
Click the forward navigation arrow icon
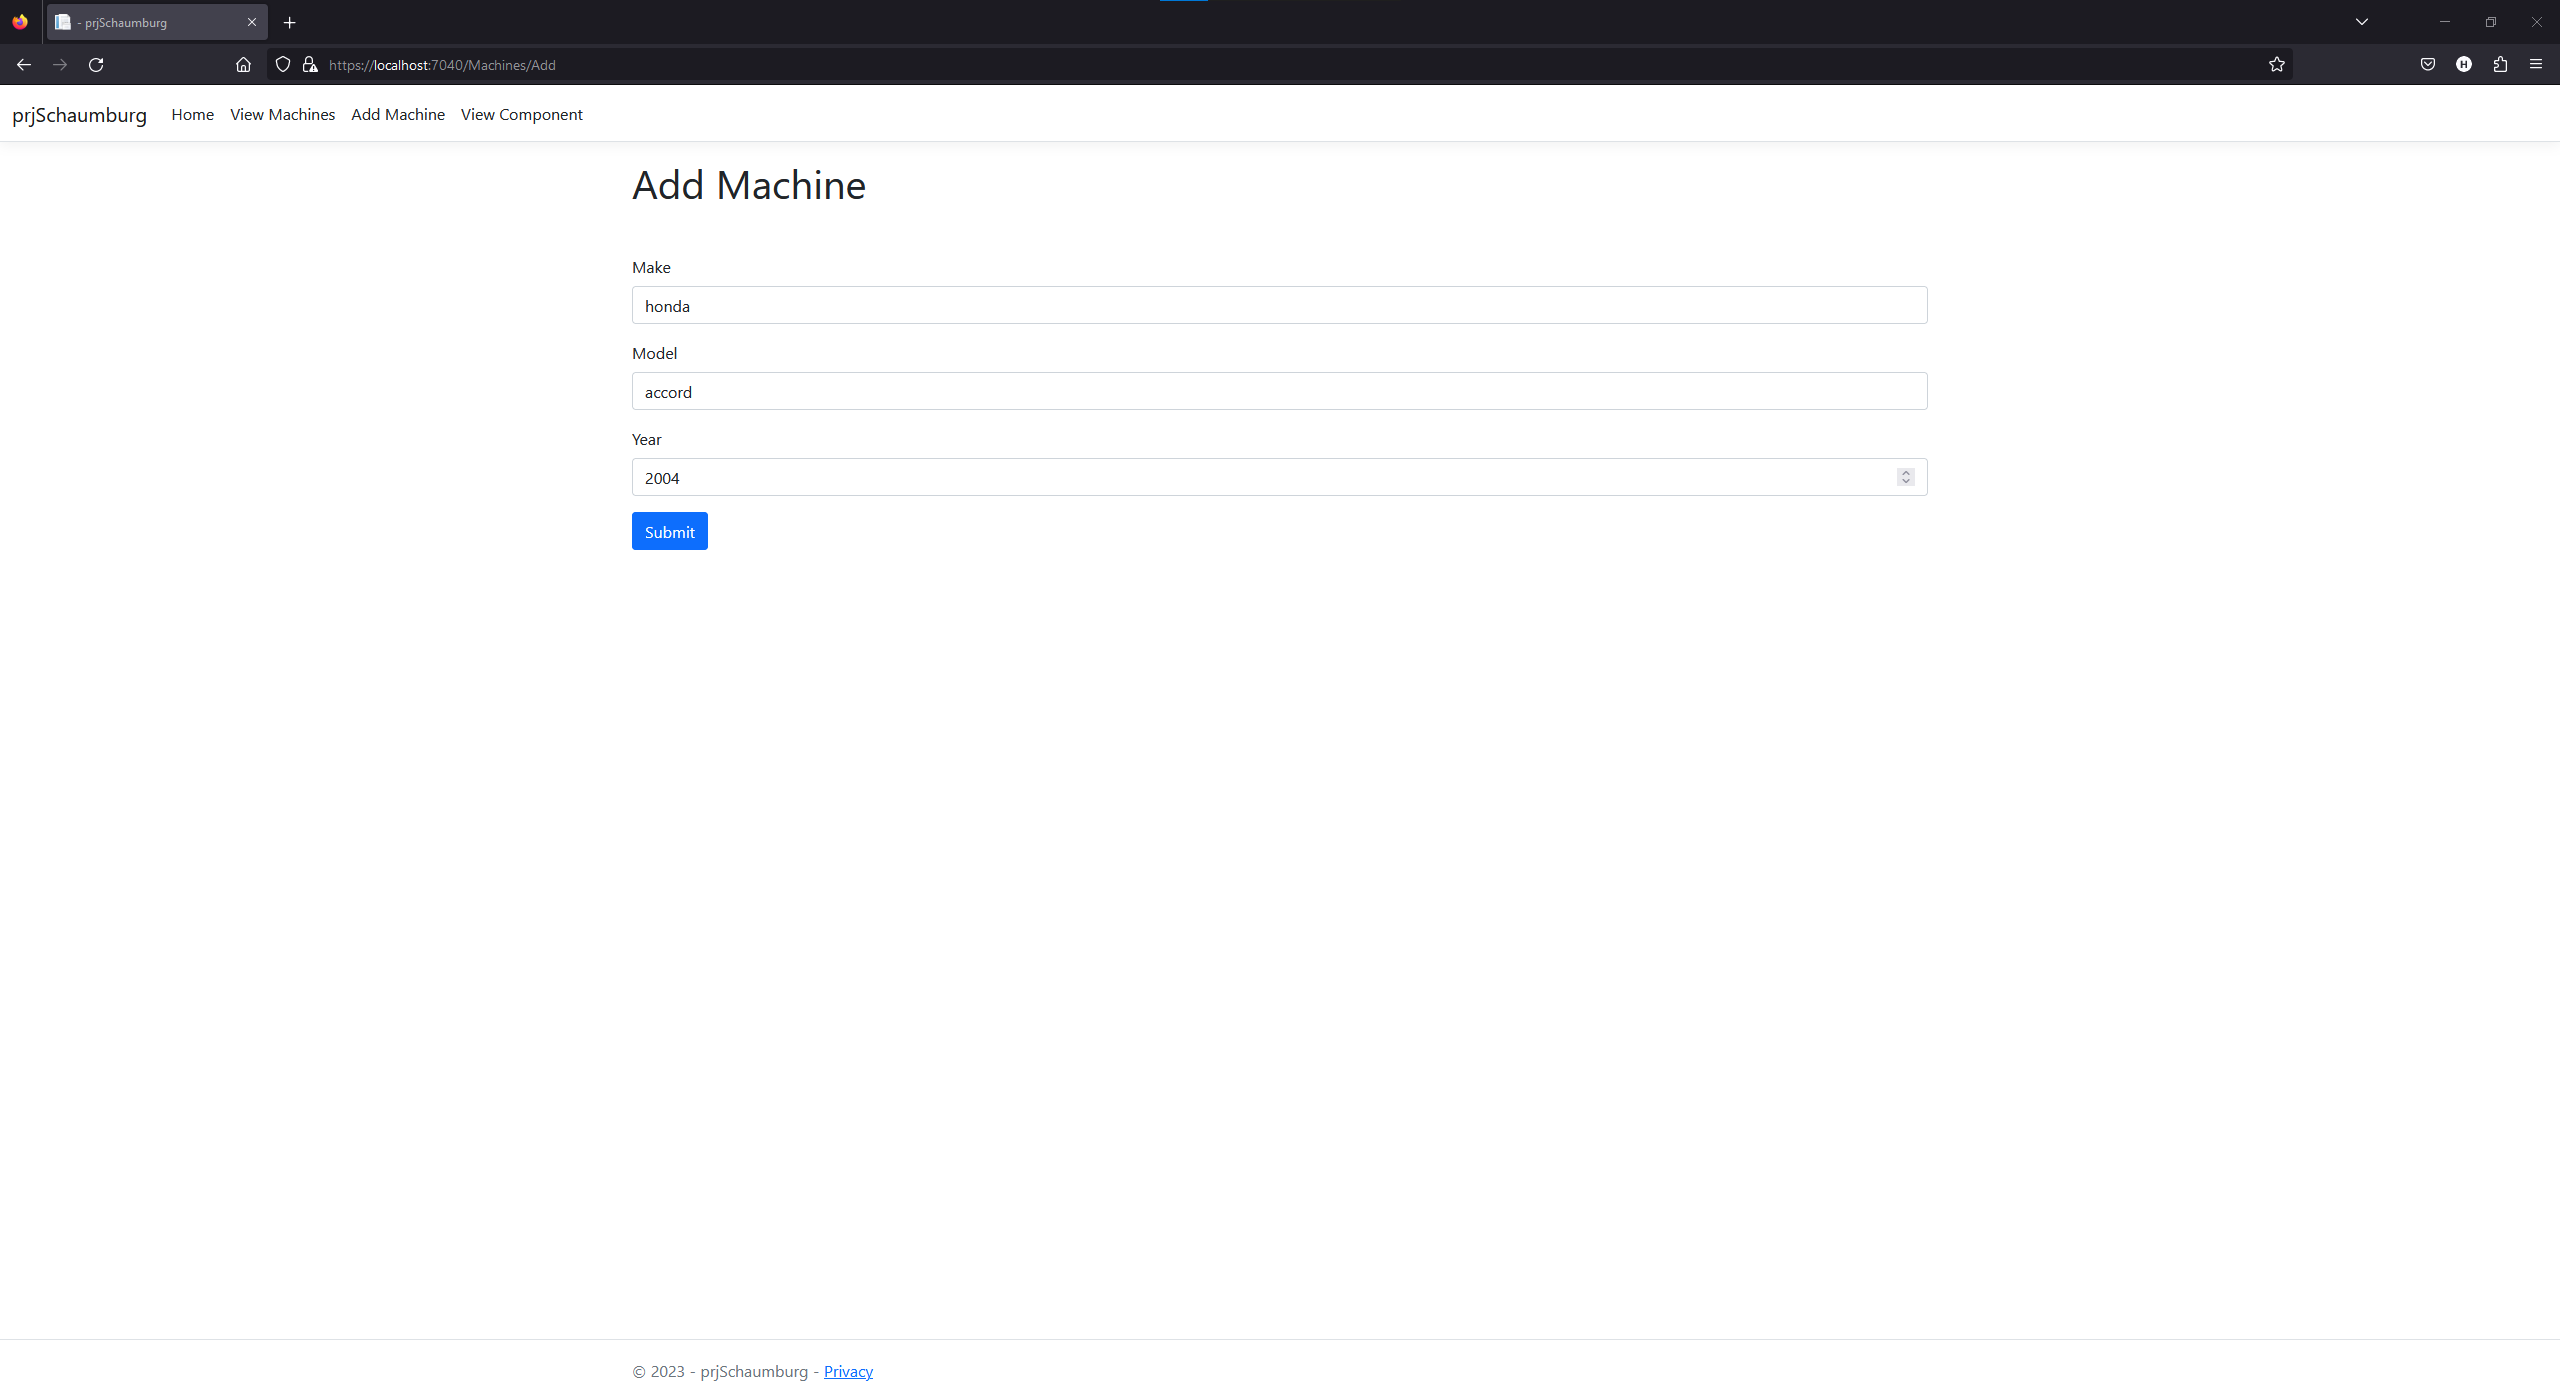click(x=58, y=65)
